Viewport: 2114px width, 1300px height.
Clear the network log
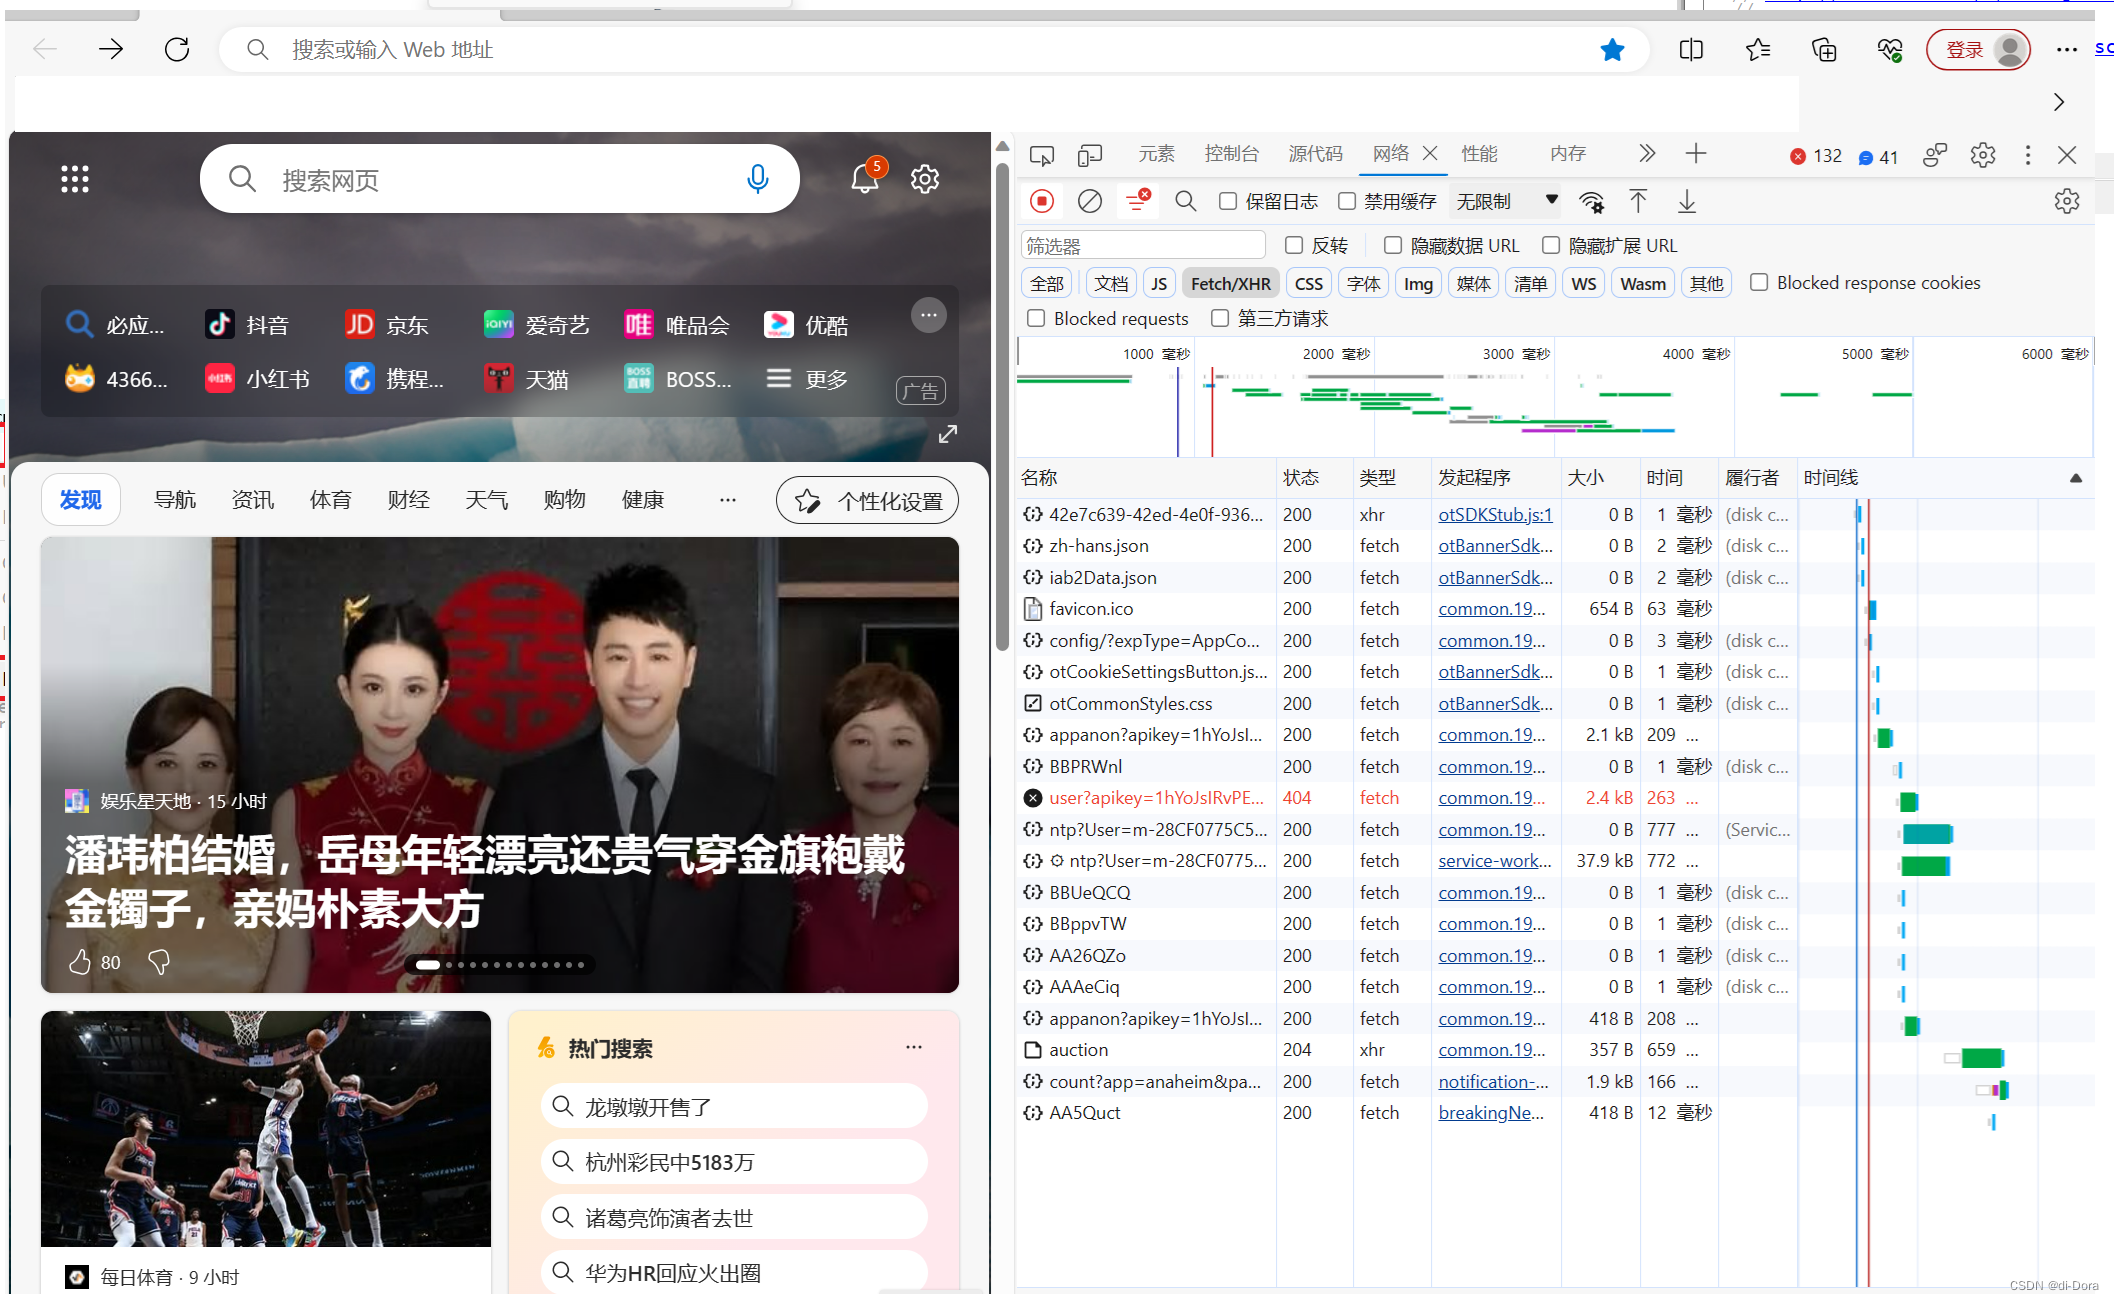point(1090,202)
